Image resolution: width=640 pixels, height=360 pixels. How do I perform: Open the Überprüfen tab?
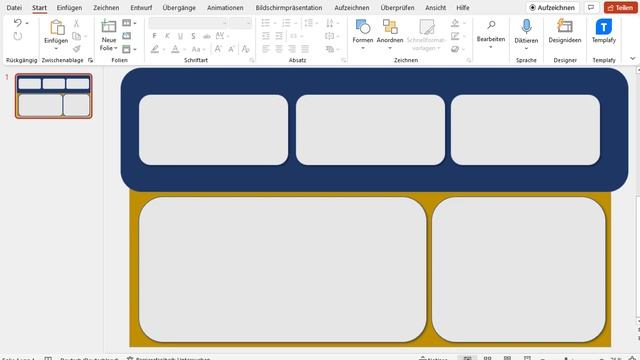tap(397, 8)
